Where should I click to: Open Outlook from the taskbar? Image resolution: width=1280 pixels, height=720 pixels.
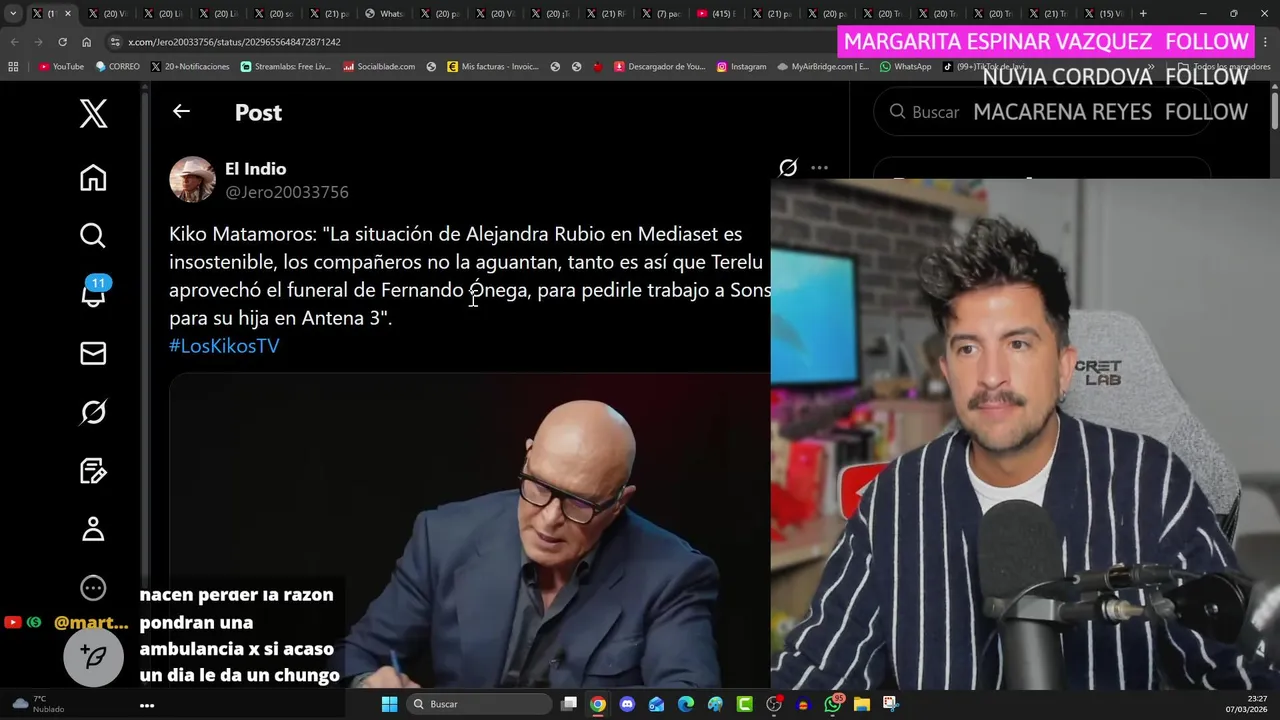coord(656,704)
